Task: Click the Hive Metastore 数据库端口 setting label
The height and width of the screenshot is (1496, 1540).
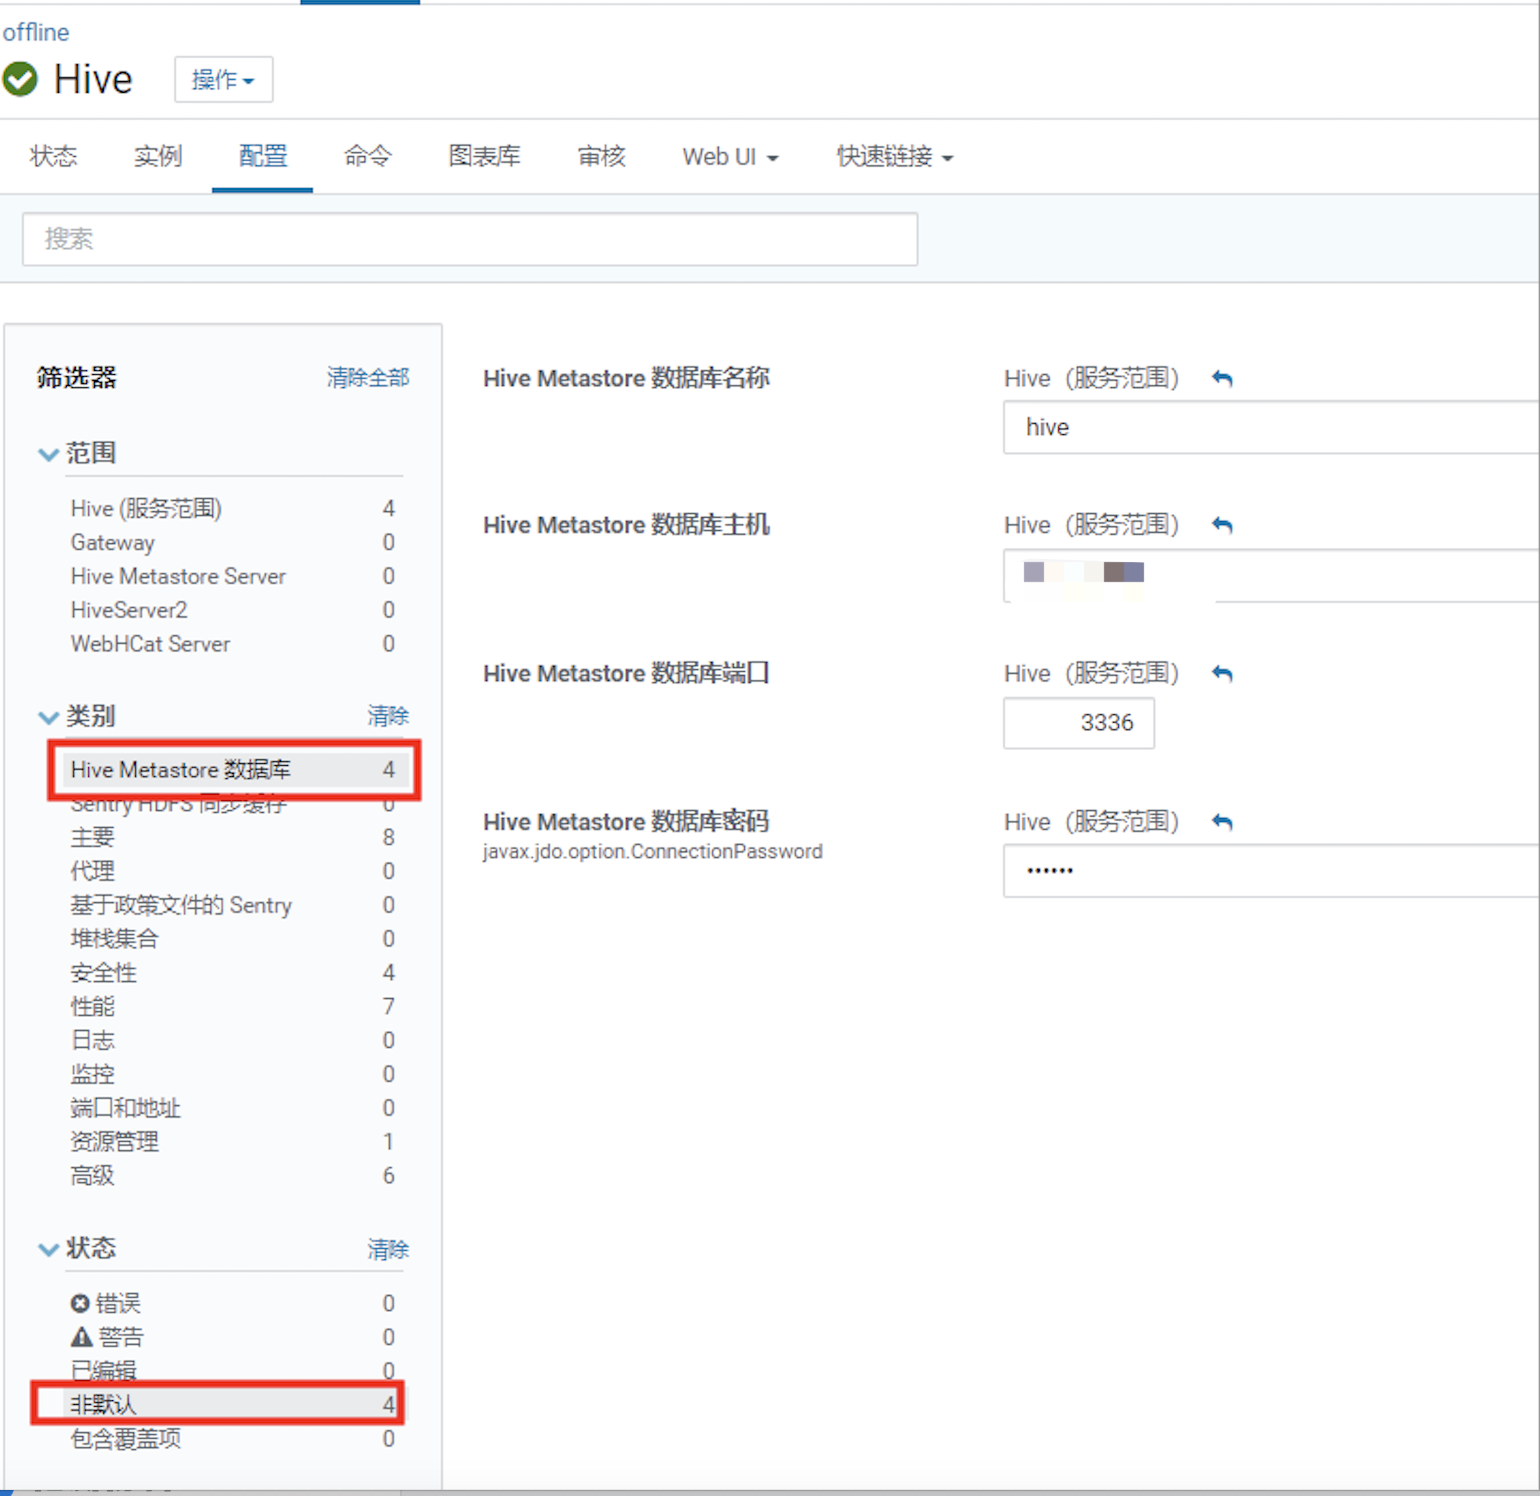Action: point(626,673)
